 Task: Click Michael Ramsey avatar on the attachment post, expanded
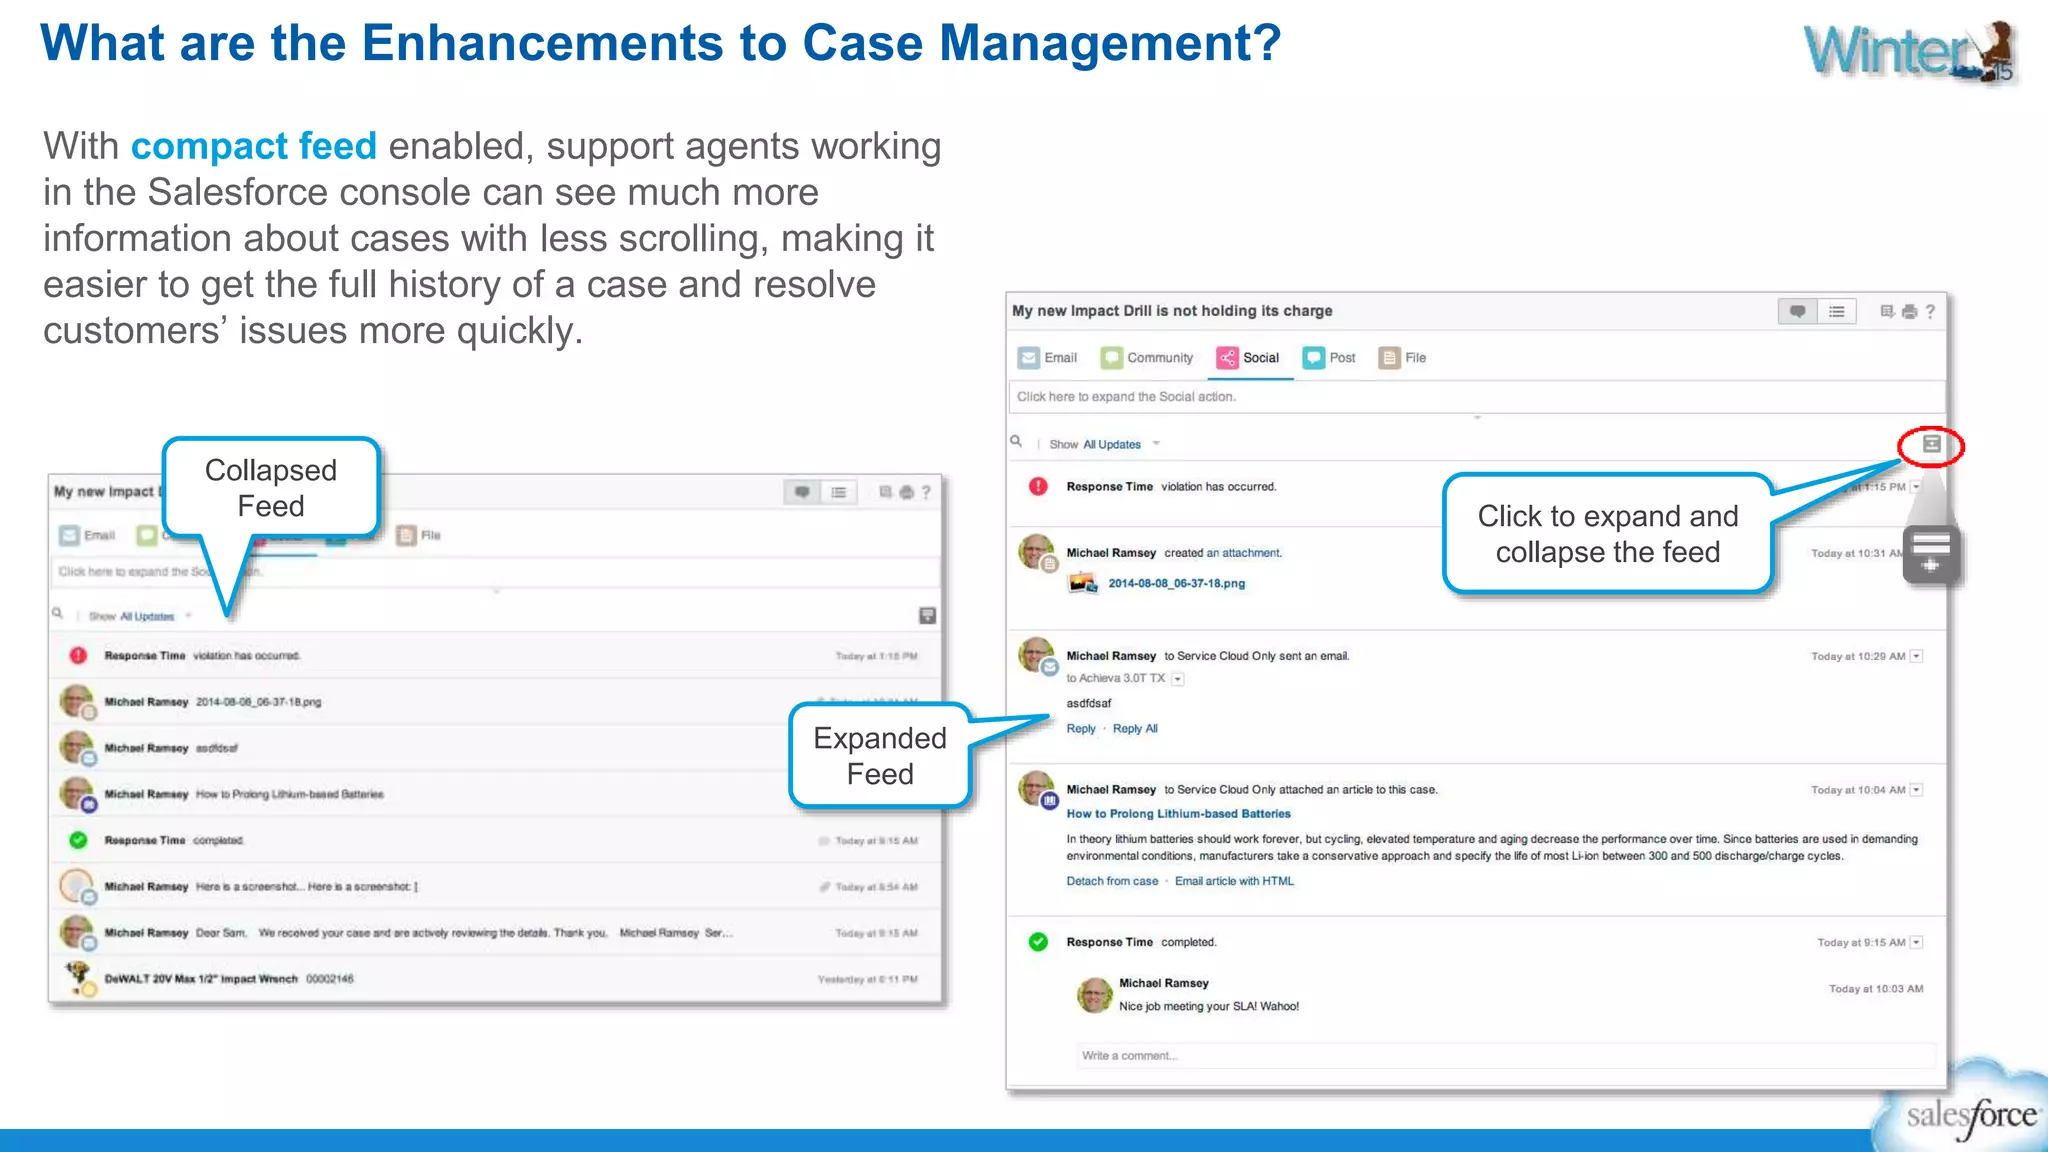(x=1036, y=552)
